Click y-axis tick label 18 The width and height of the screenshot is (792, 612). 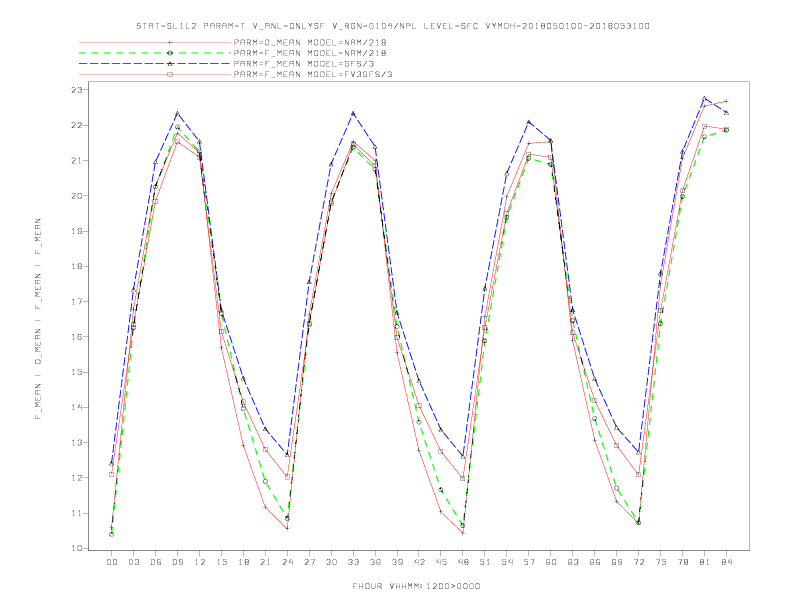tap(77, 266)
